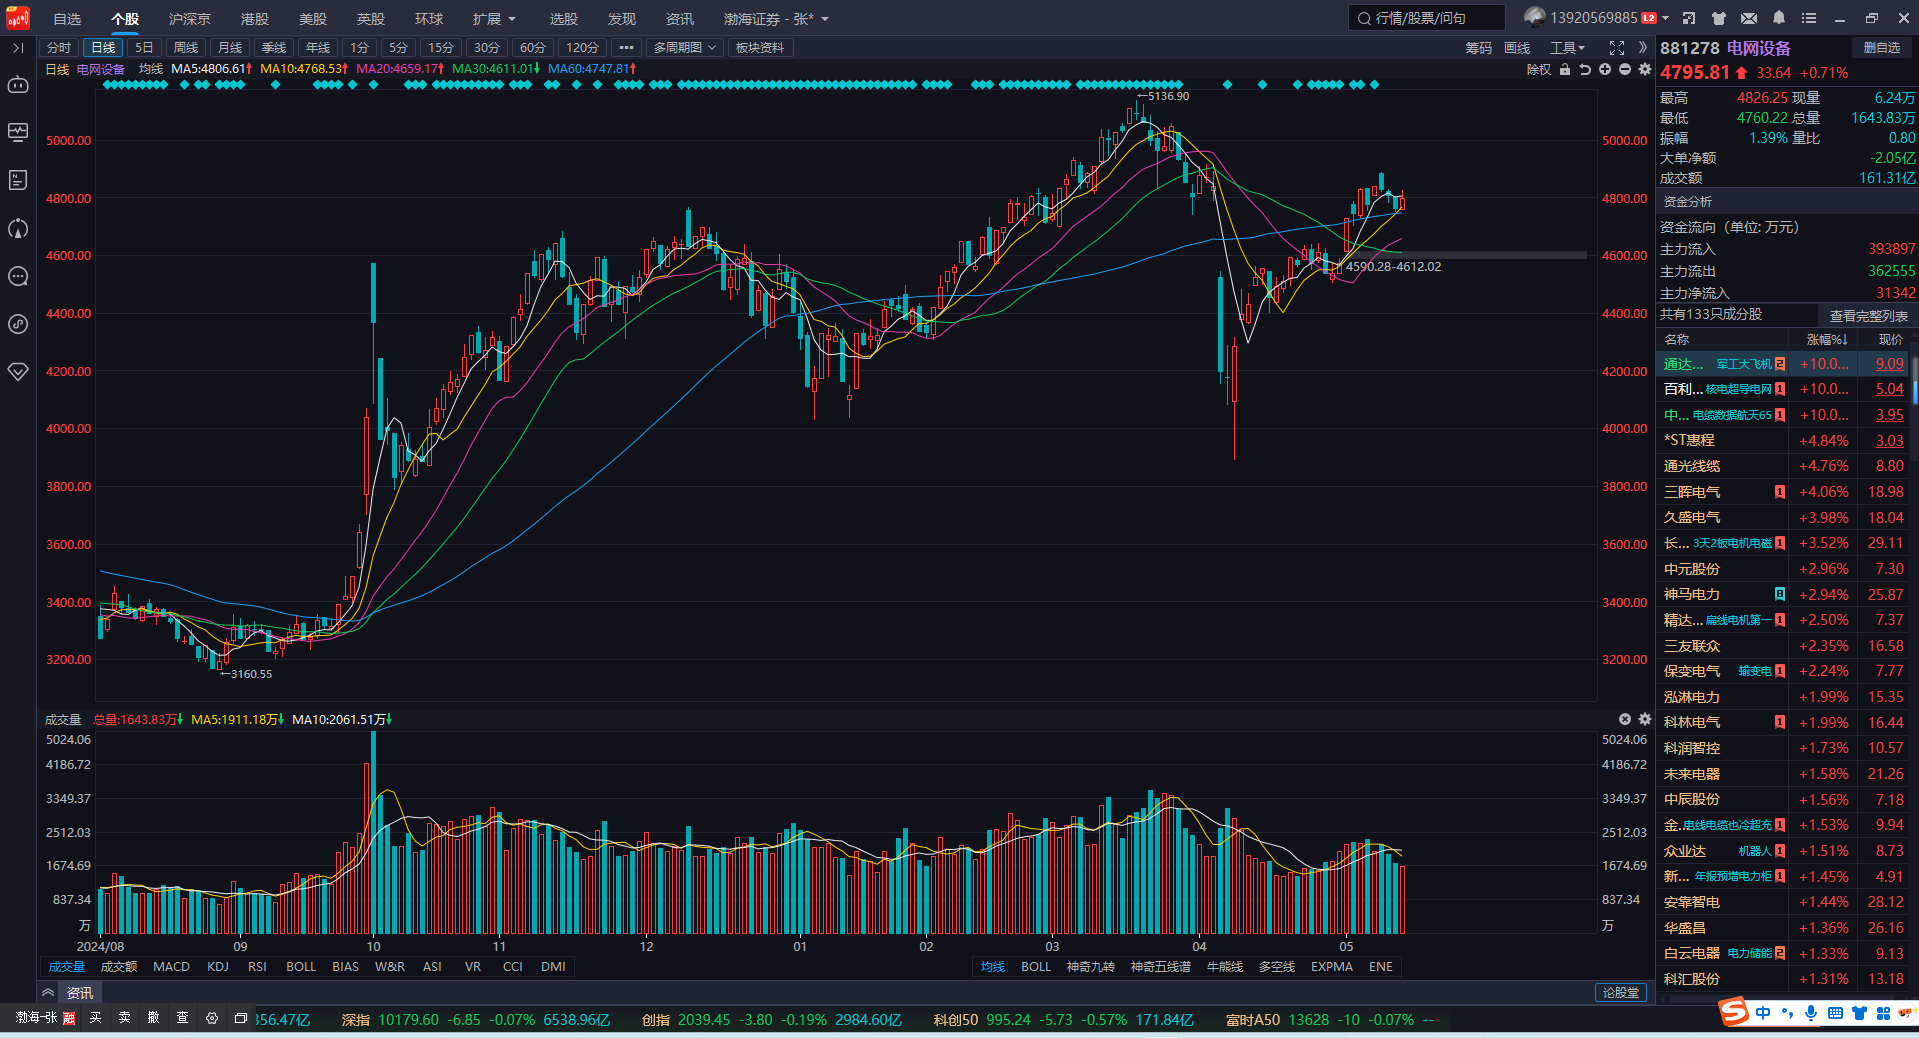
Task: Open the 板块资料 button
Action: pyautogui.click(x=759, y=48)
